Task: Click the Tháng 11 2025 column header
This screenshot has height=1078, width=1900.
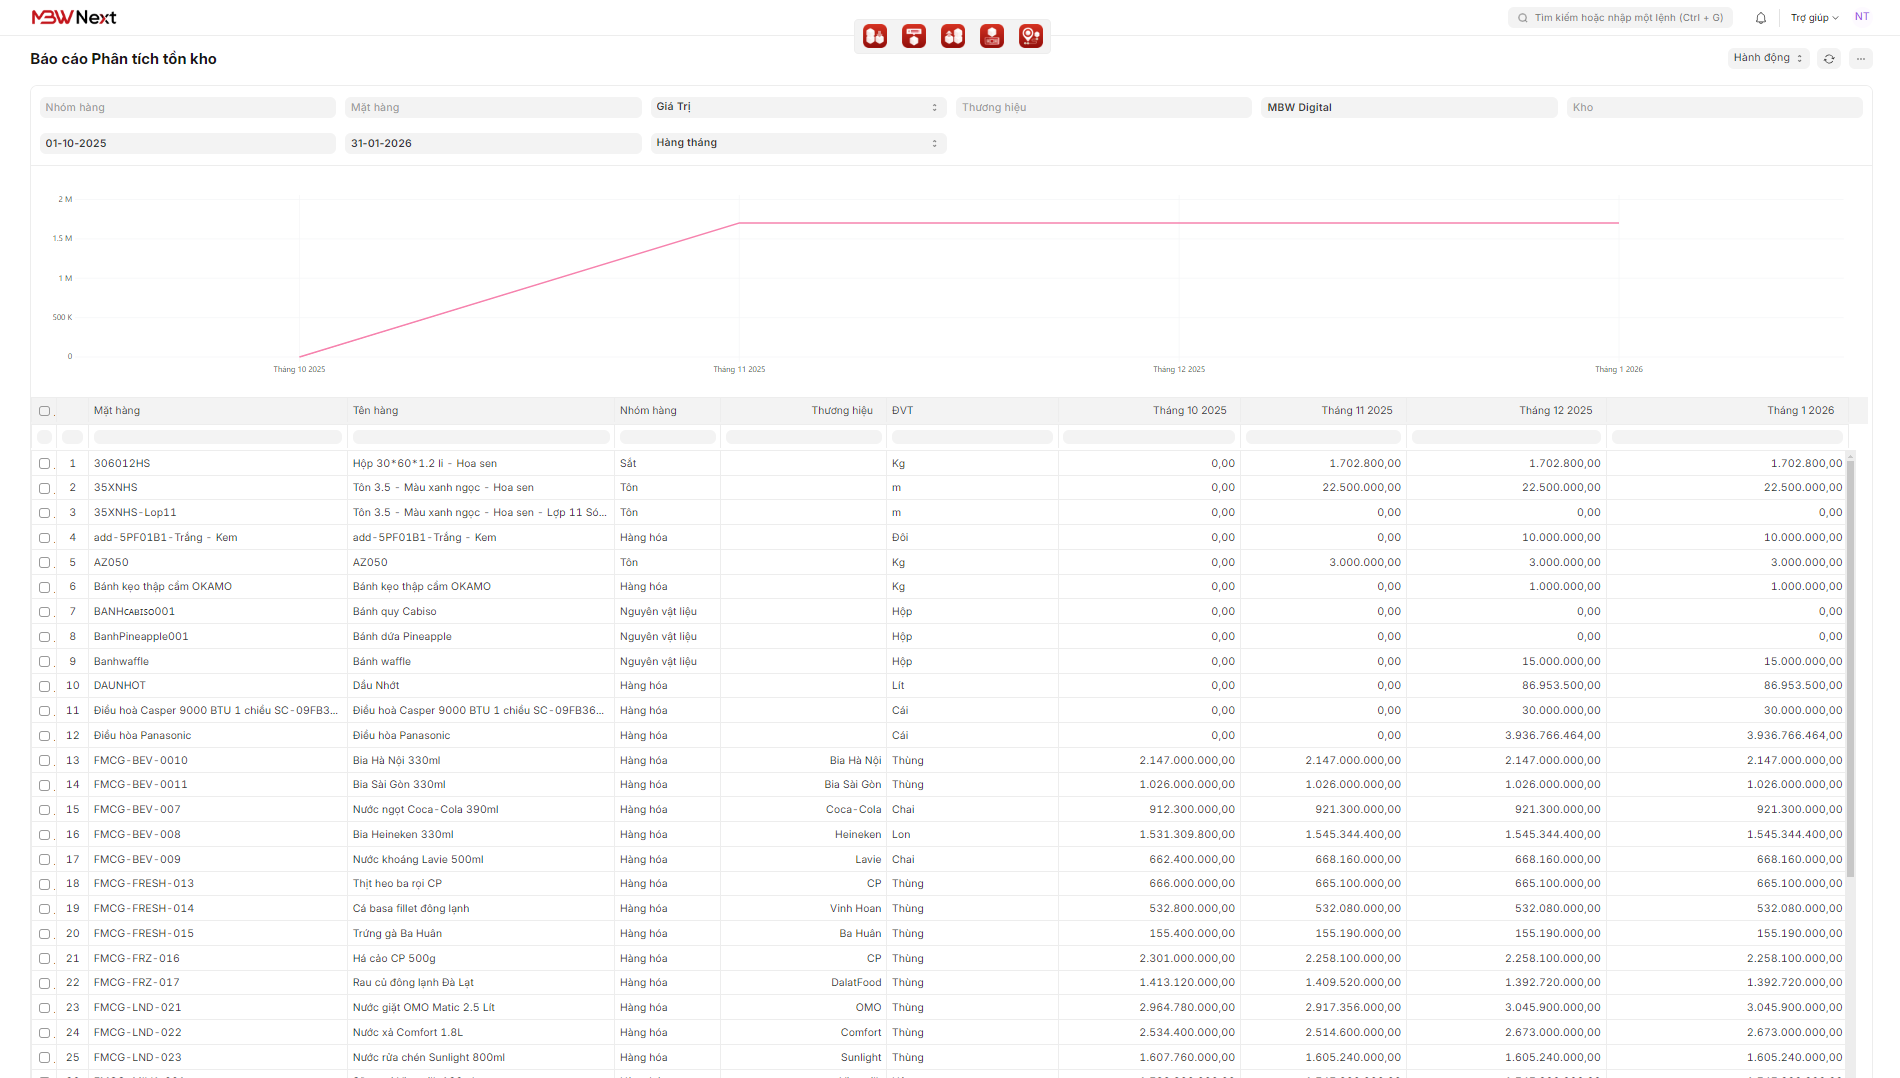Action: (1356, 411)
